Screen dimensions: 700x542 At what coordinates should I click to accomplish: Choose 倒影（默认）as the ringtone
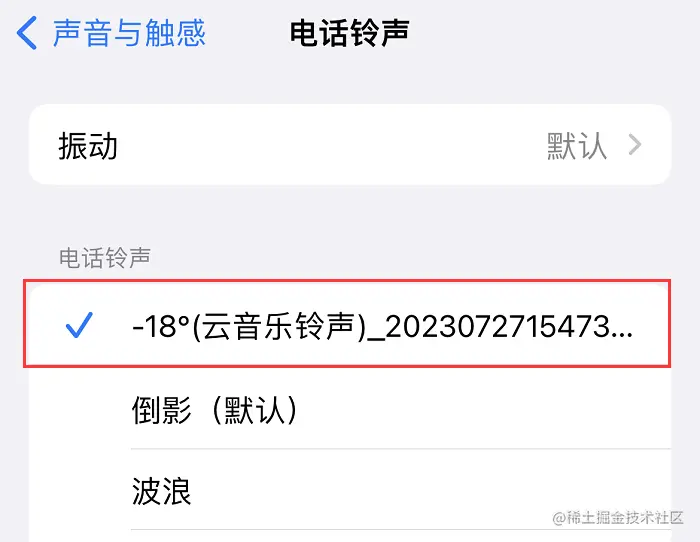click(350, 409)
